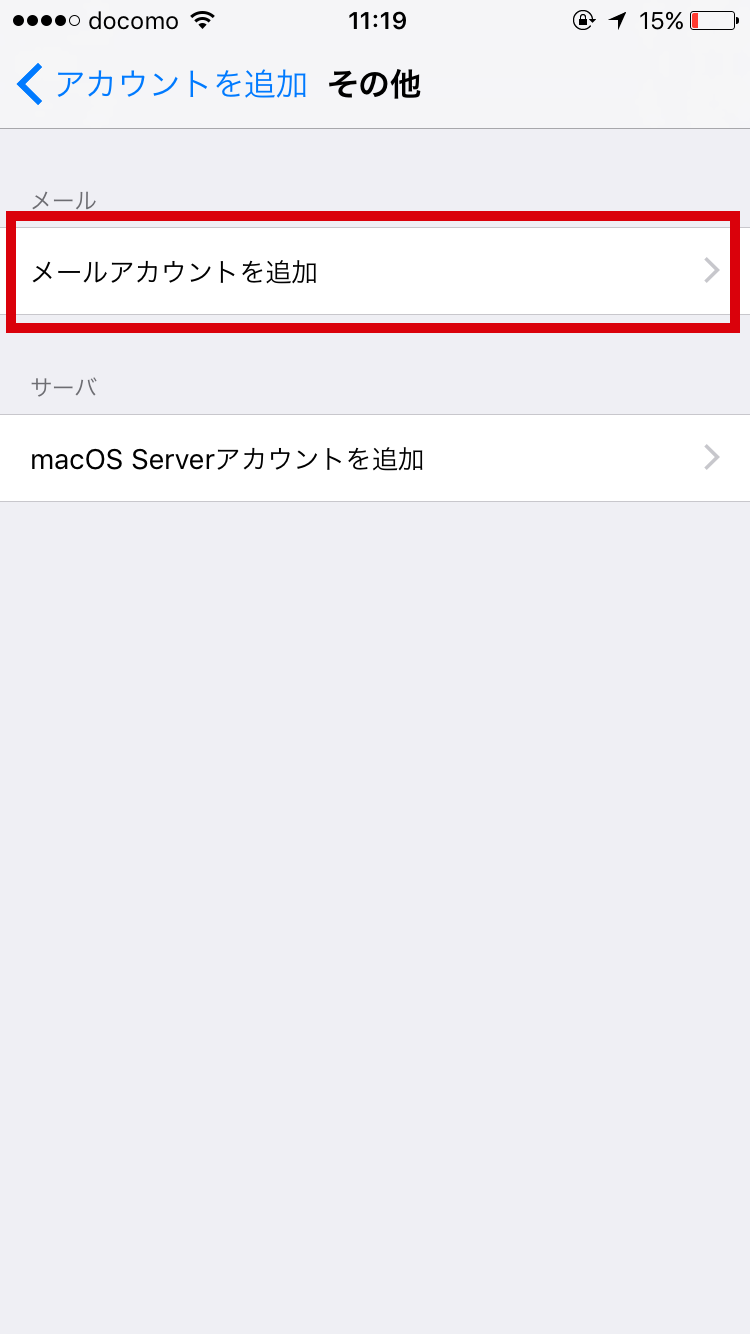Tap the blue back chevron icon
This screenshot has width=750, height=1334.
(30, 84)
